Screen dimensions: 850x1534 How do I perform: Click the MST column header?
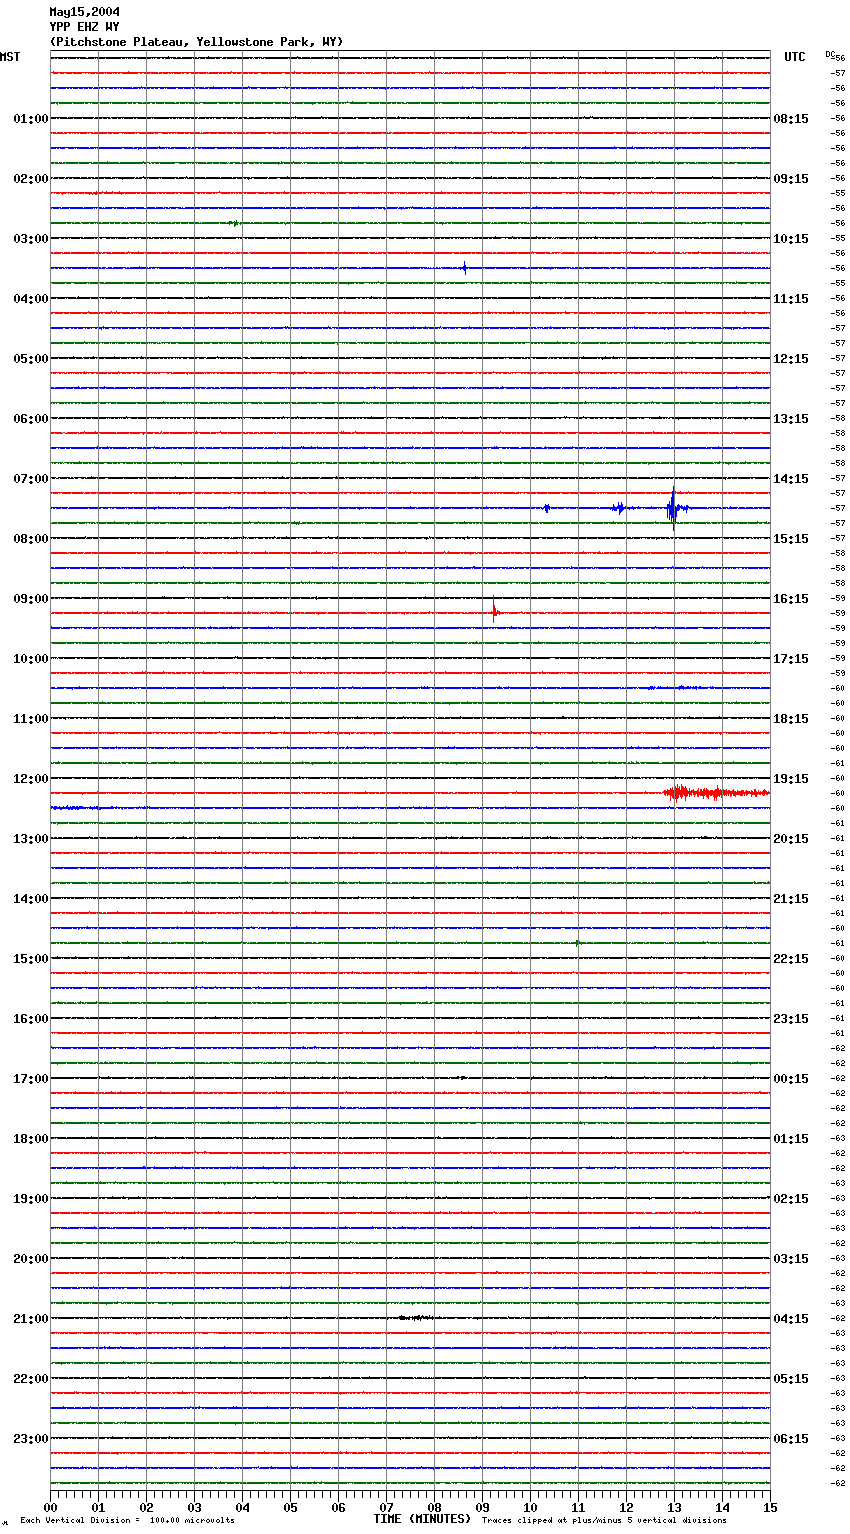10,57
